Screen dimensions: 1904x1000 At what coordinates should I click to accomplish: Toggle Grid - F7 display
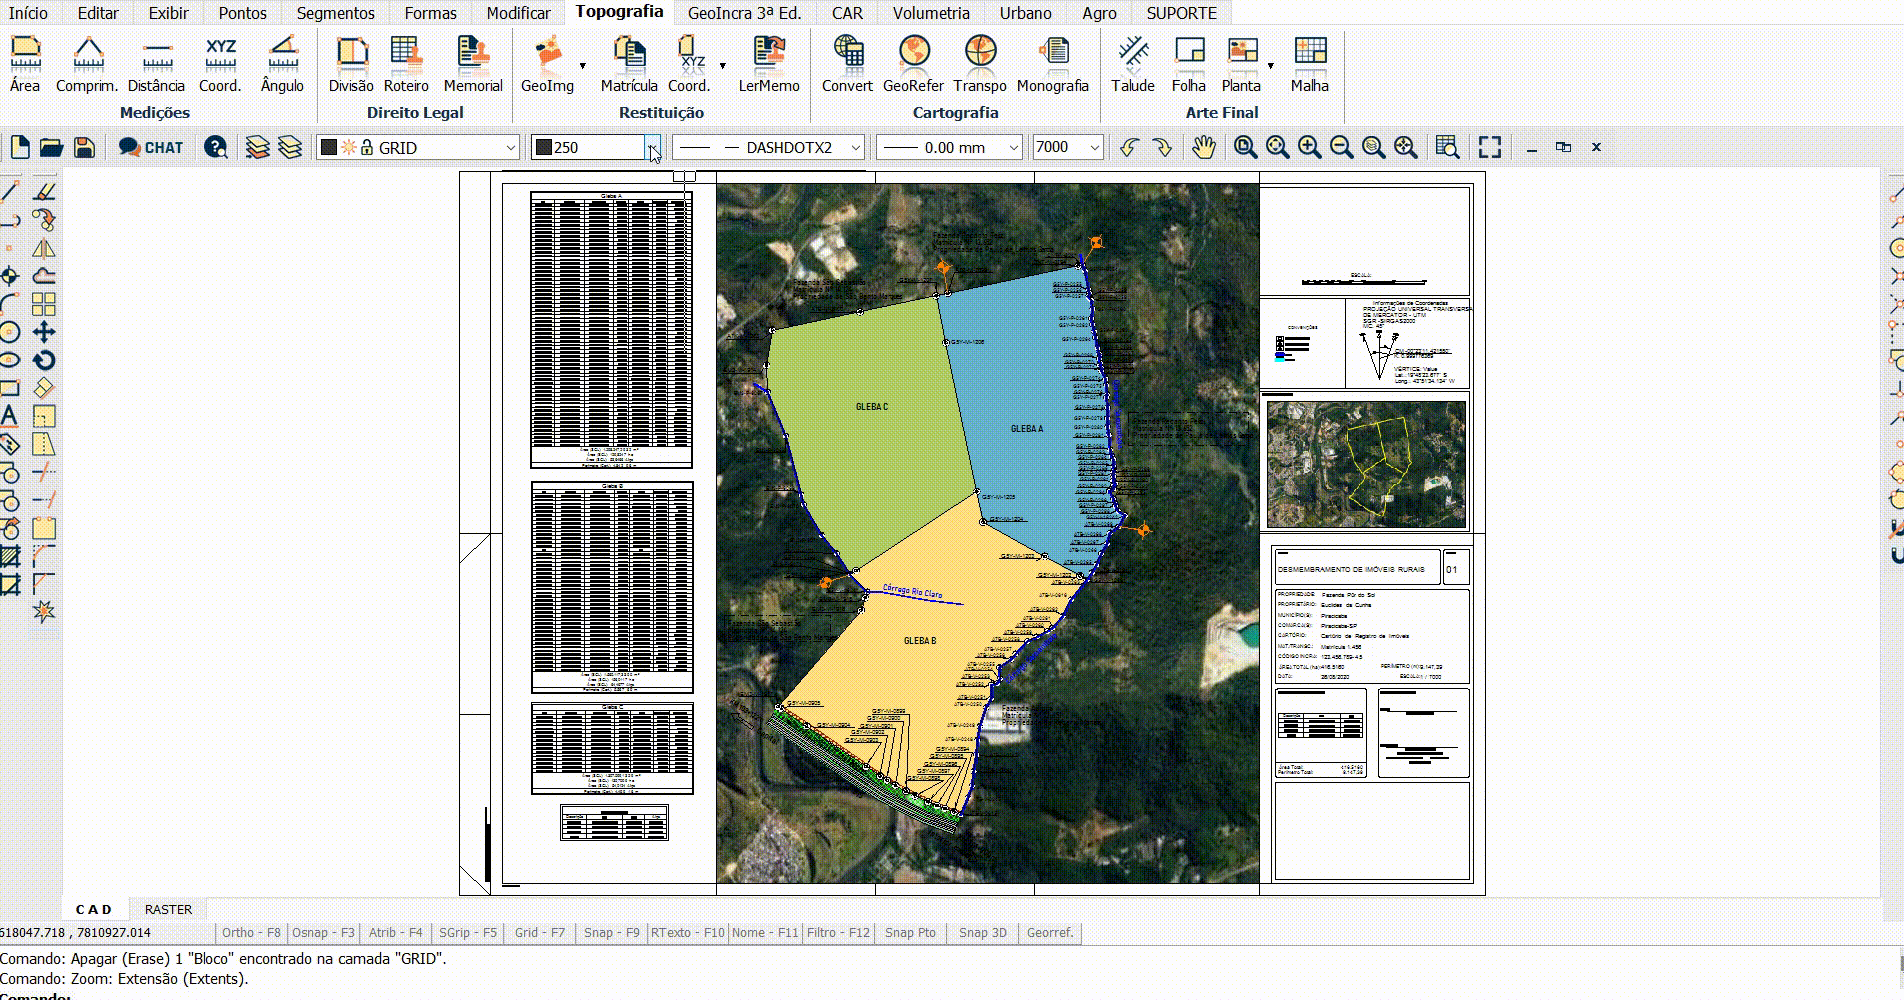pos(539,933)
